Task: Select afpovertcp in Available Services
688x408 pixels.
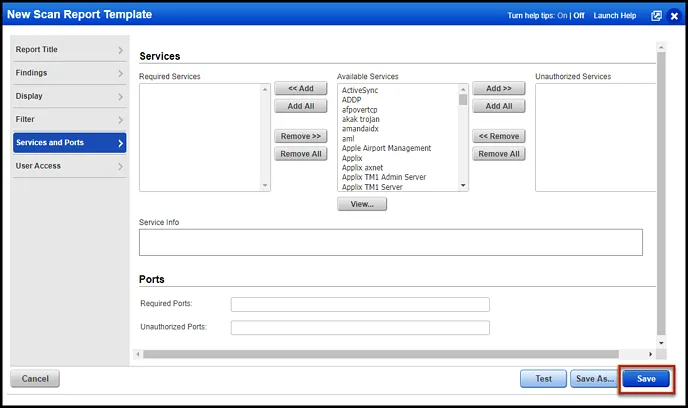Action: click(x=359, y=110)
